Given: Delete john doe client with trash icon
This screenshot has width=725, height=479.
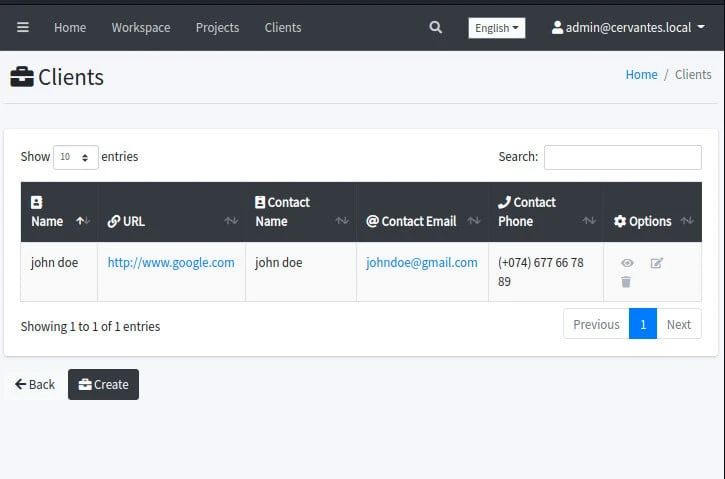Looking at the screenshot, I should (x=626, y=282).
